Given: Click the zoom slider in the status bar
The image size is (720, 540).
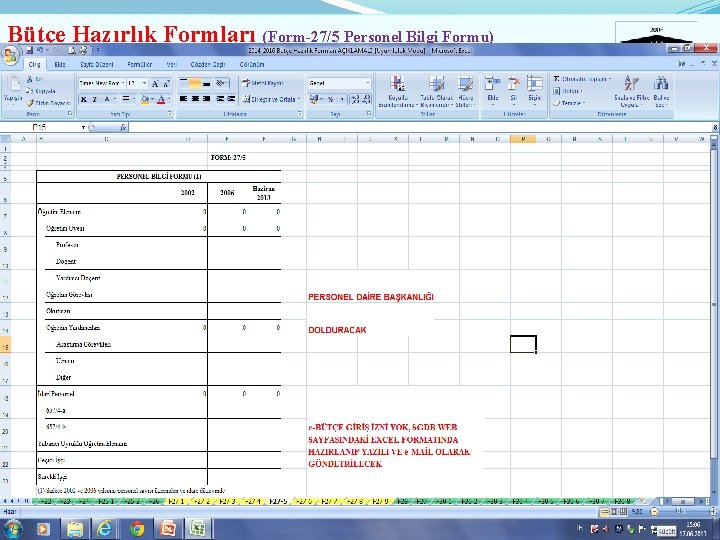Looking at the screenshot, I should point(681,511).
